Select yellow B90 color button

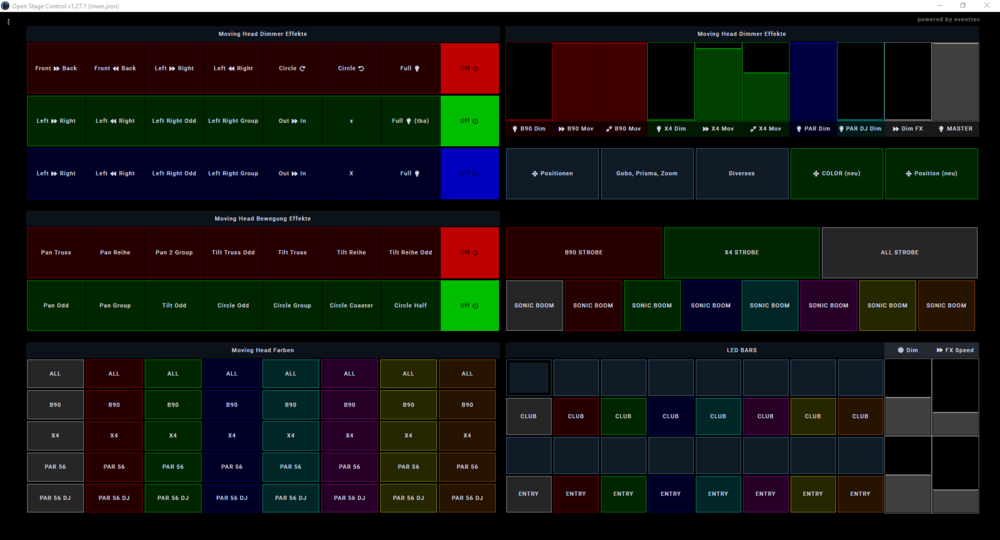click(x=408, y=405)
